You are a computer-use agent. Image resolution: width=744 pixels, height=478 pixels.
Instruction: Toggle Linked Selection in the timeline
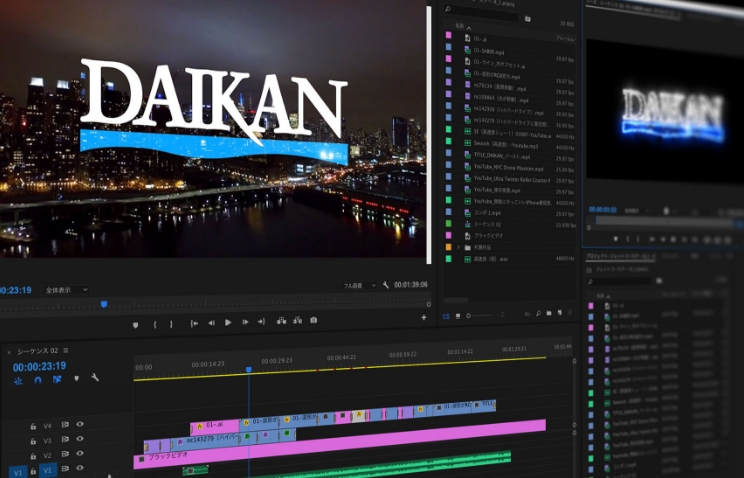point(57,379)
